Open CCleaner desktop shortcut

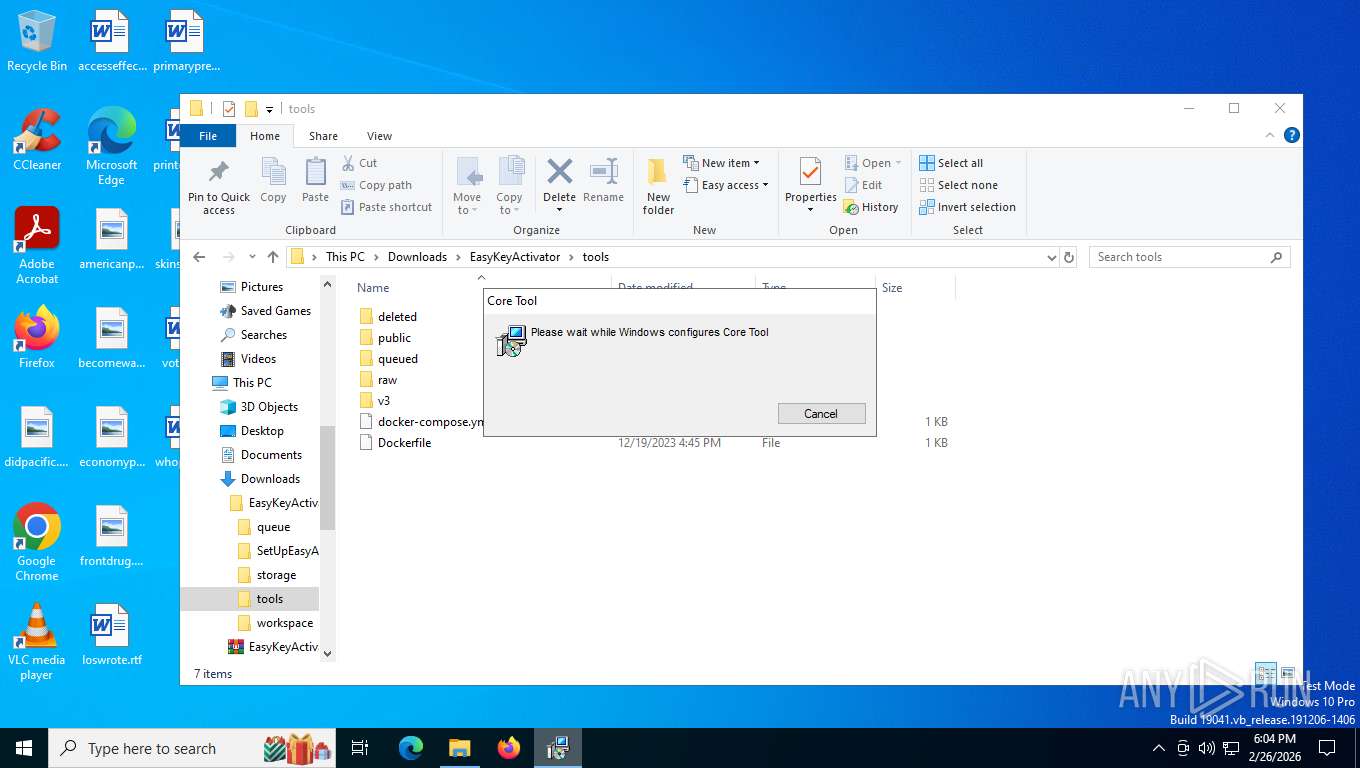point(37,140)
